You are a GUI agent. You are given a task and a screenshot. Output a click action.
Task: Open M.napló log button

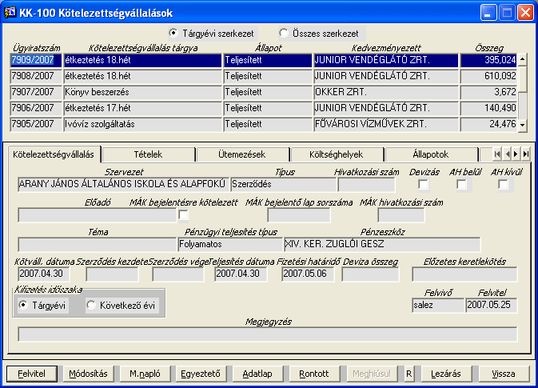coord(145,374)
